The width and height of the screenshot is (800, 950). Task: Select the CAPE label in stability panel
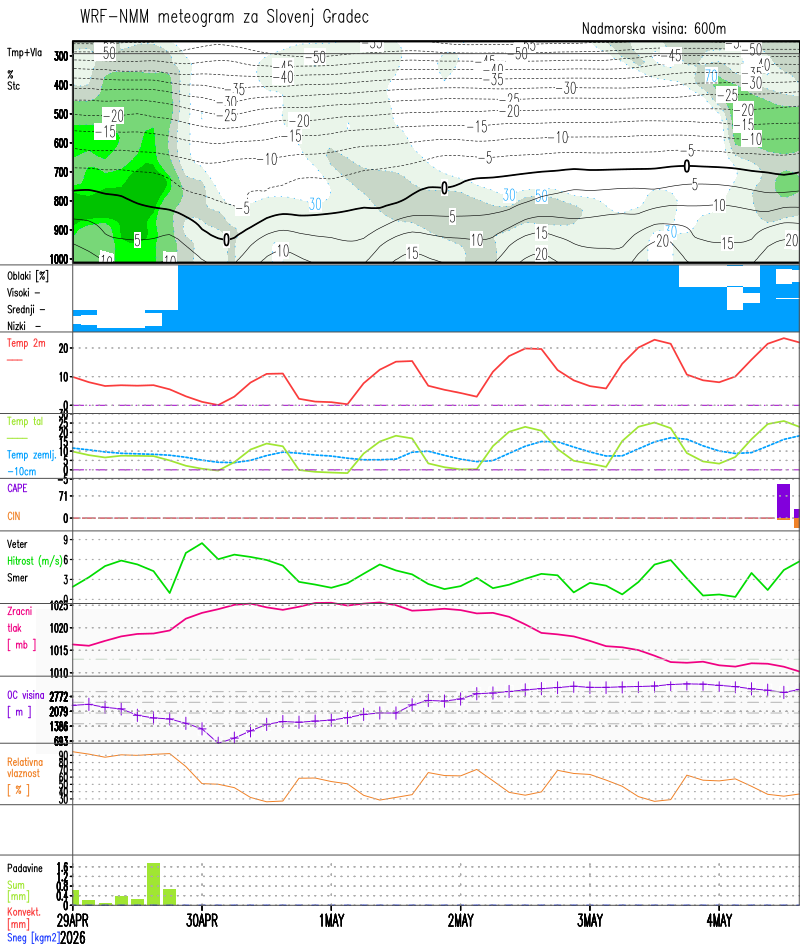tap(17, 489)
